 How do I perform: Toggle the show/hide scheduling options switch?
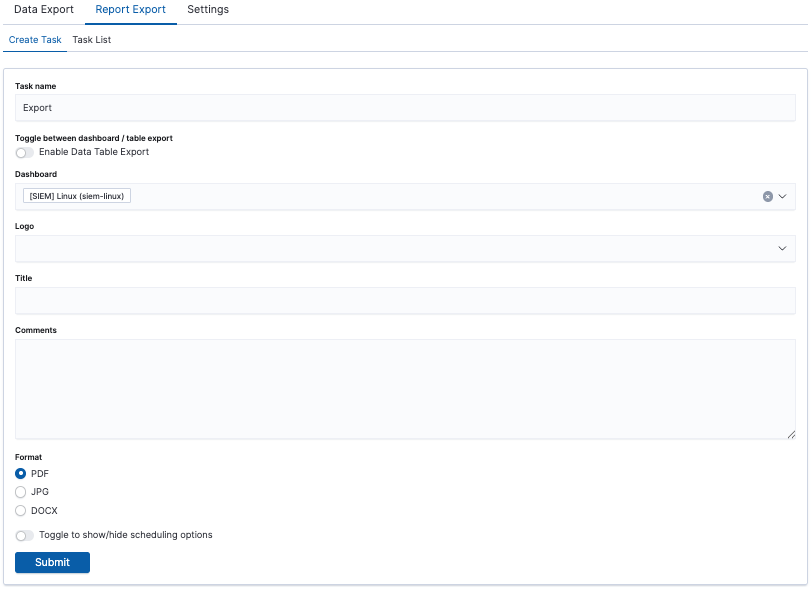click(25, 536)
